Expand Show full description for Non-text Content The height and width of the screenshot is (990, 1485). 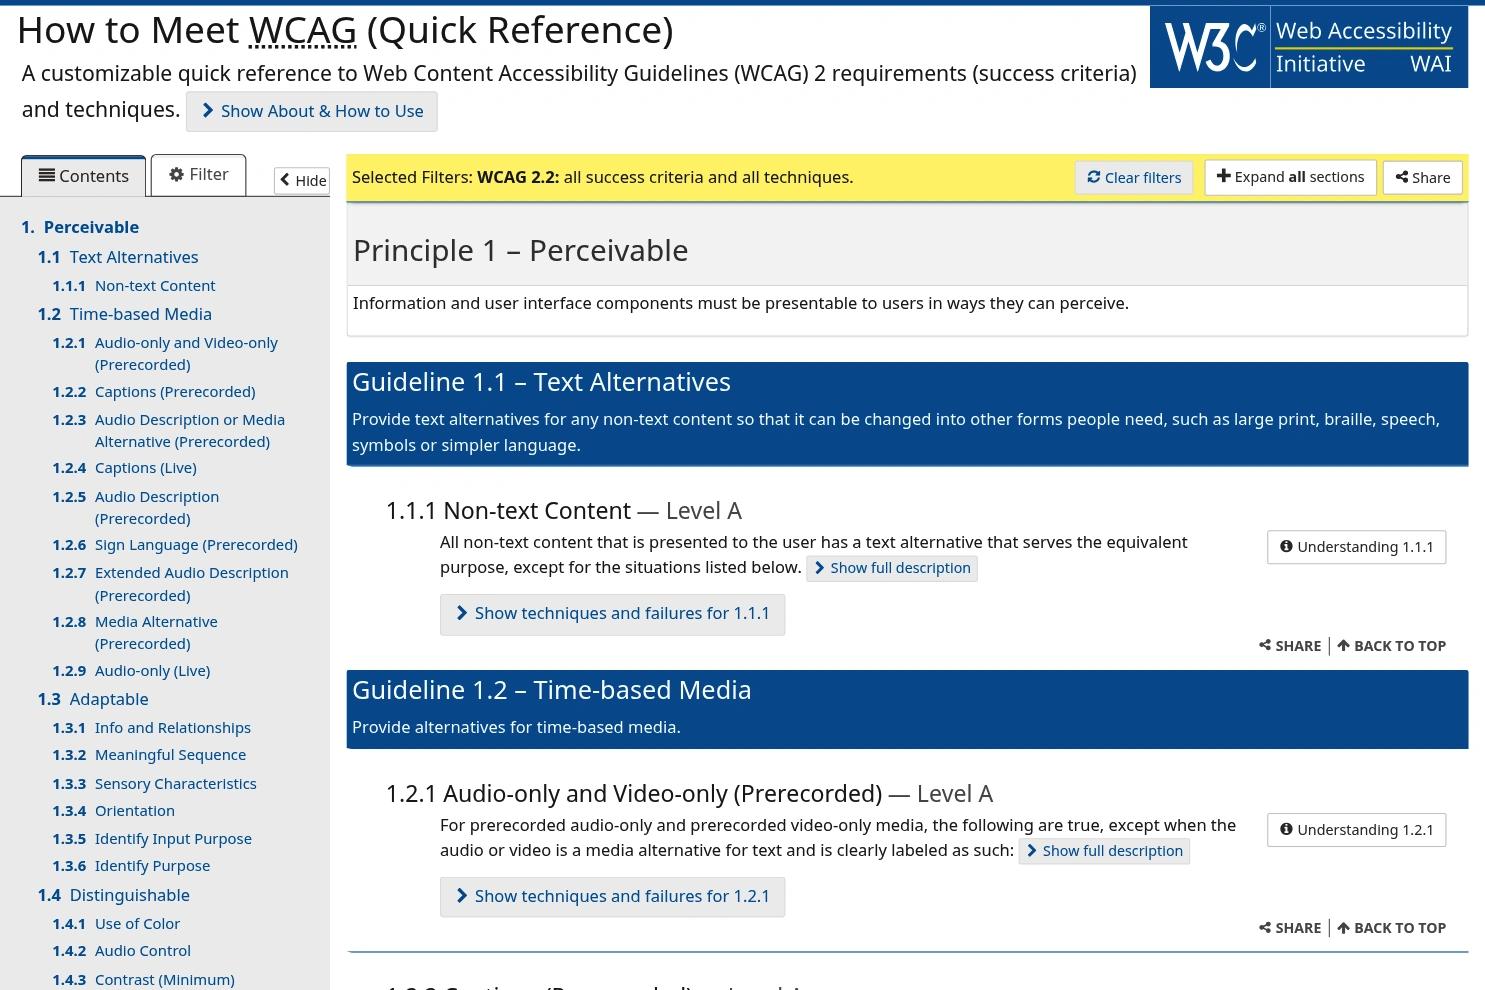click(x=891, y=567)
